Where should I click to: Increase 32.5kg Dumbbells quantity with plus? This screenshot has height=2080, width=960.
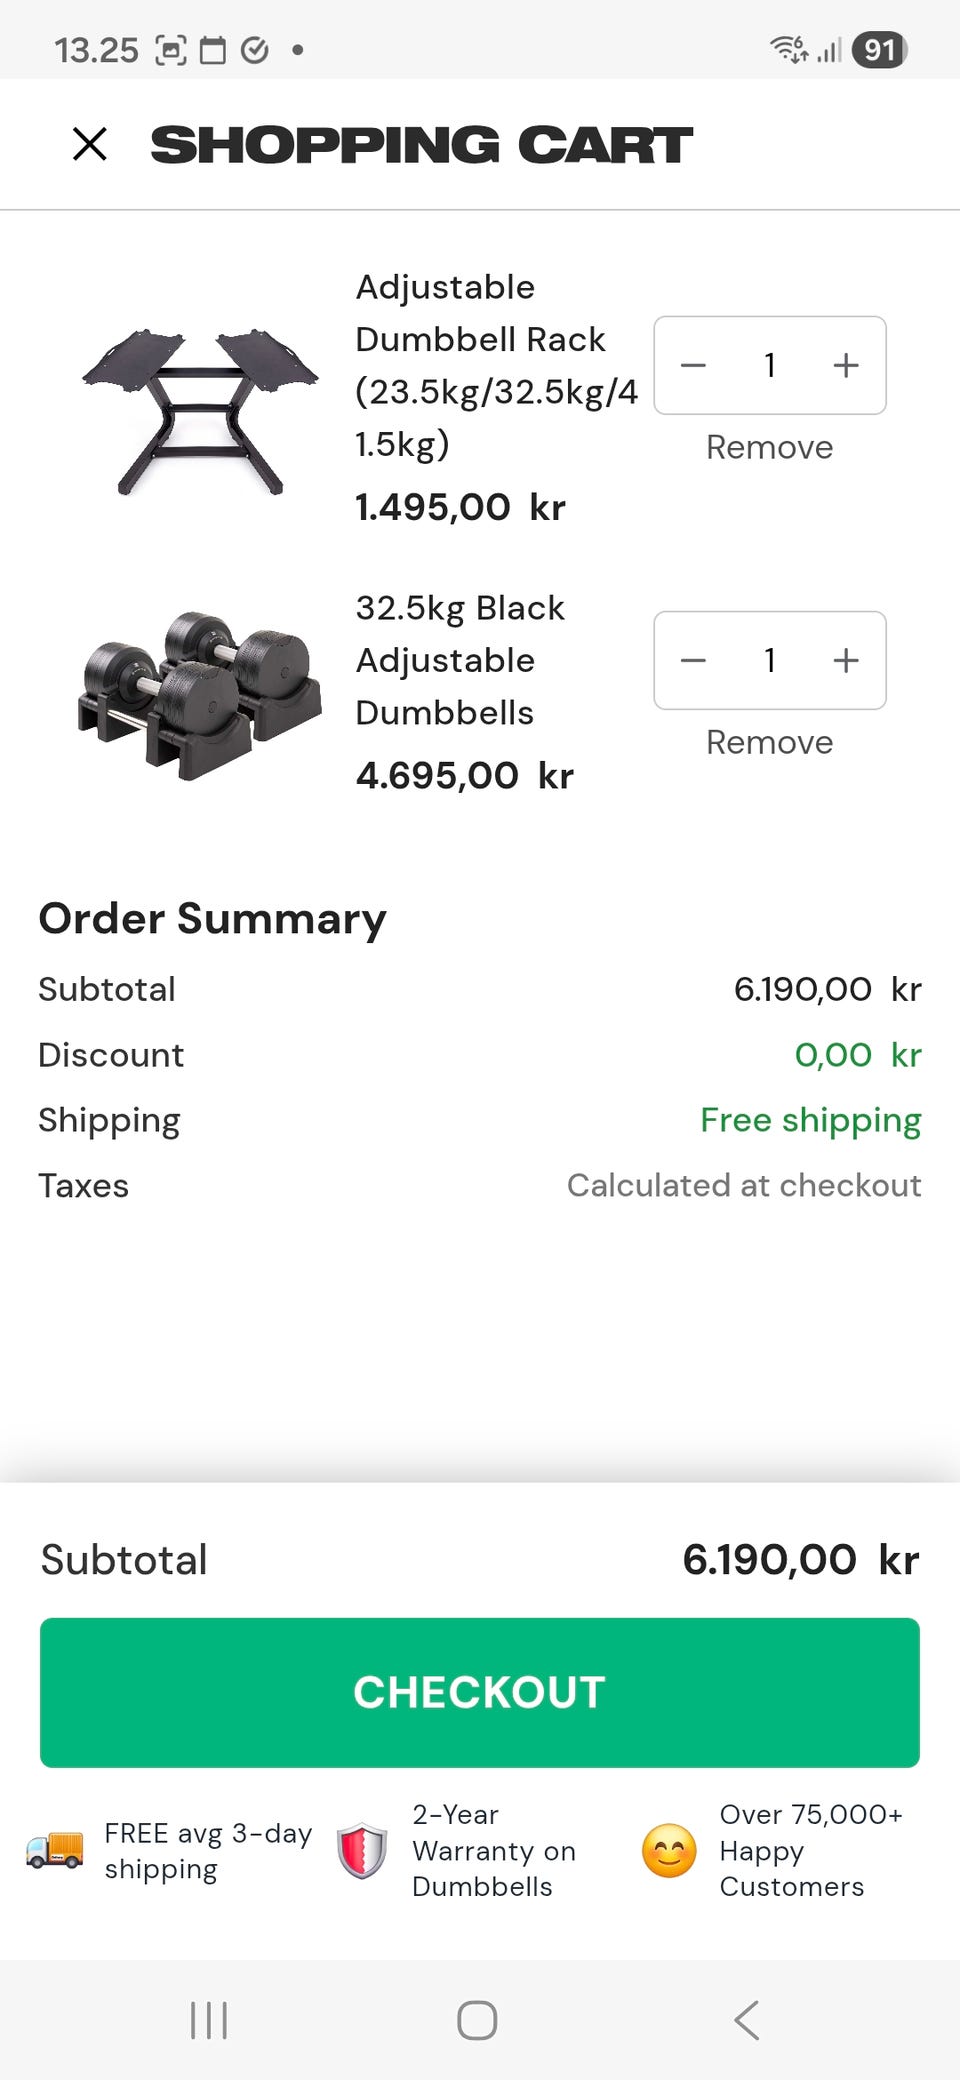pos(846,660)
